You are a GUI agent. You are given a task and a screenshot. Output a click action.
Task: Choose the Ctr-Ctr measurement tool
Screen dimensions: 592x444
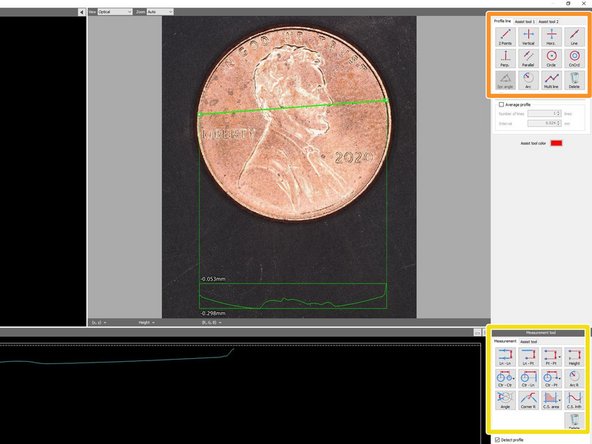click(x=505, y=378)
